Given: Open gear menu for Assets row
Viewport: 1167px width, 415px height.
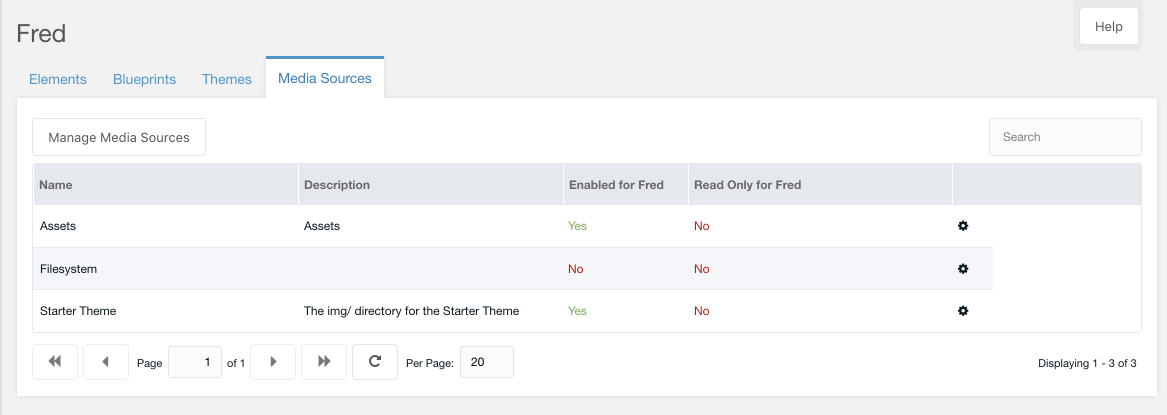Looking at the screenshot, I should 962,226.
